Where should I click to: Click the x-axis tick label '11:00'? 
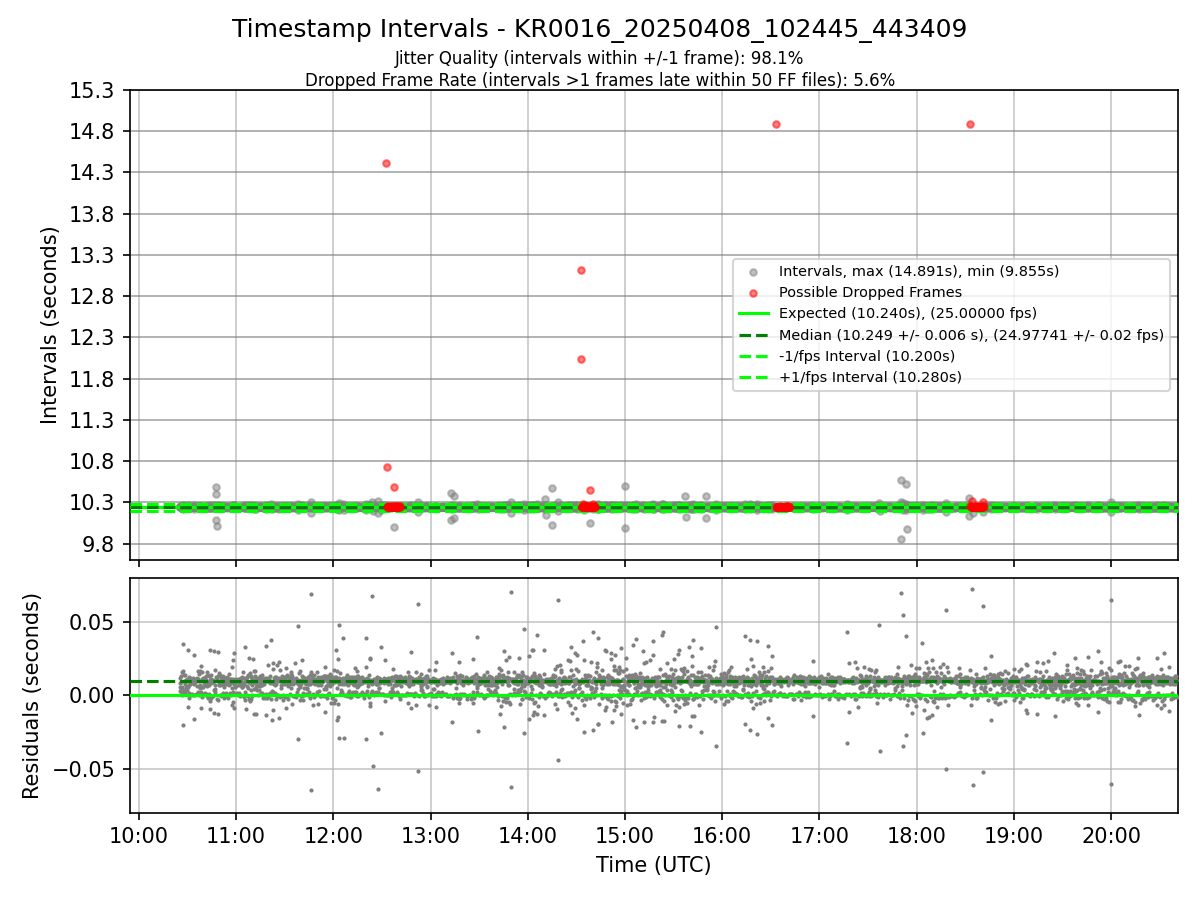tap(236, 835)
